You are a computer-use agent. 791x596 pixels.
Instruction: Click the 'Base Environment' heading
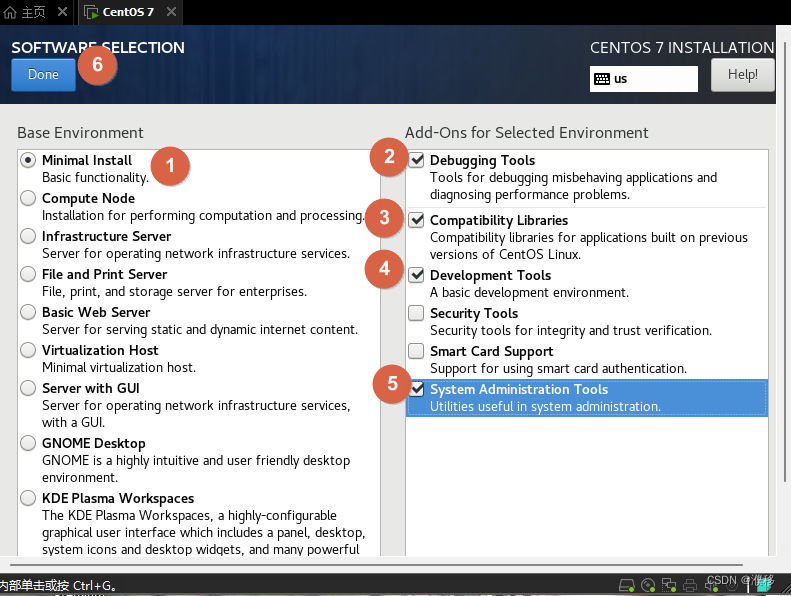coord(80,133)
